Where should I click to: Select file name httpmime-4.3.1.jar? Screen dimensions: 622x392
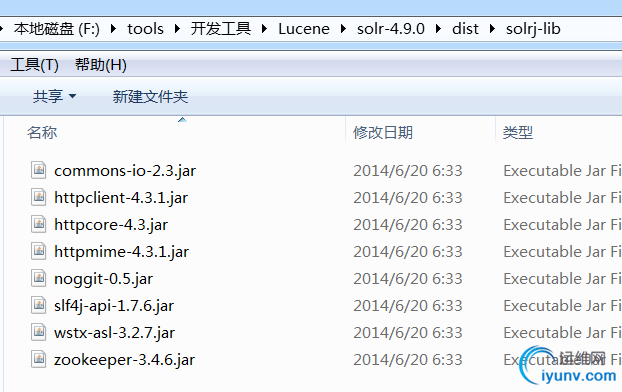pos(121,252)
